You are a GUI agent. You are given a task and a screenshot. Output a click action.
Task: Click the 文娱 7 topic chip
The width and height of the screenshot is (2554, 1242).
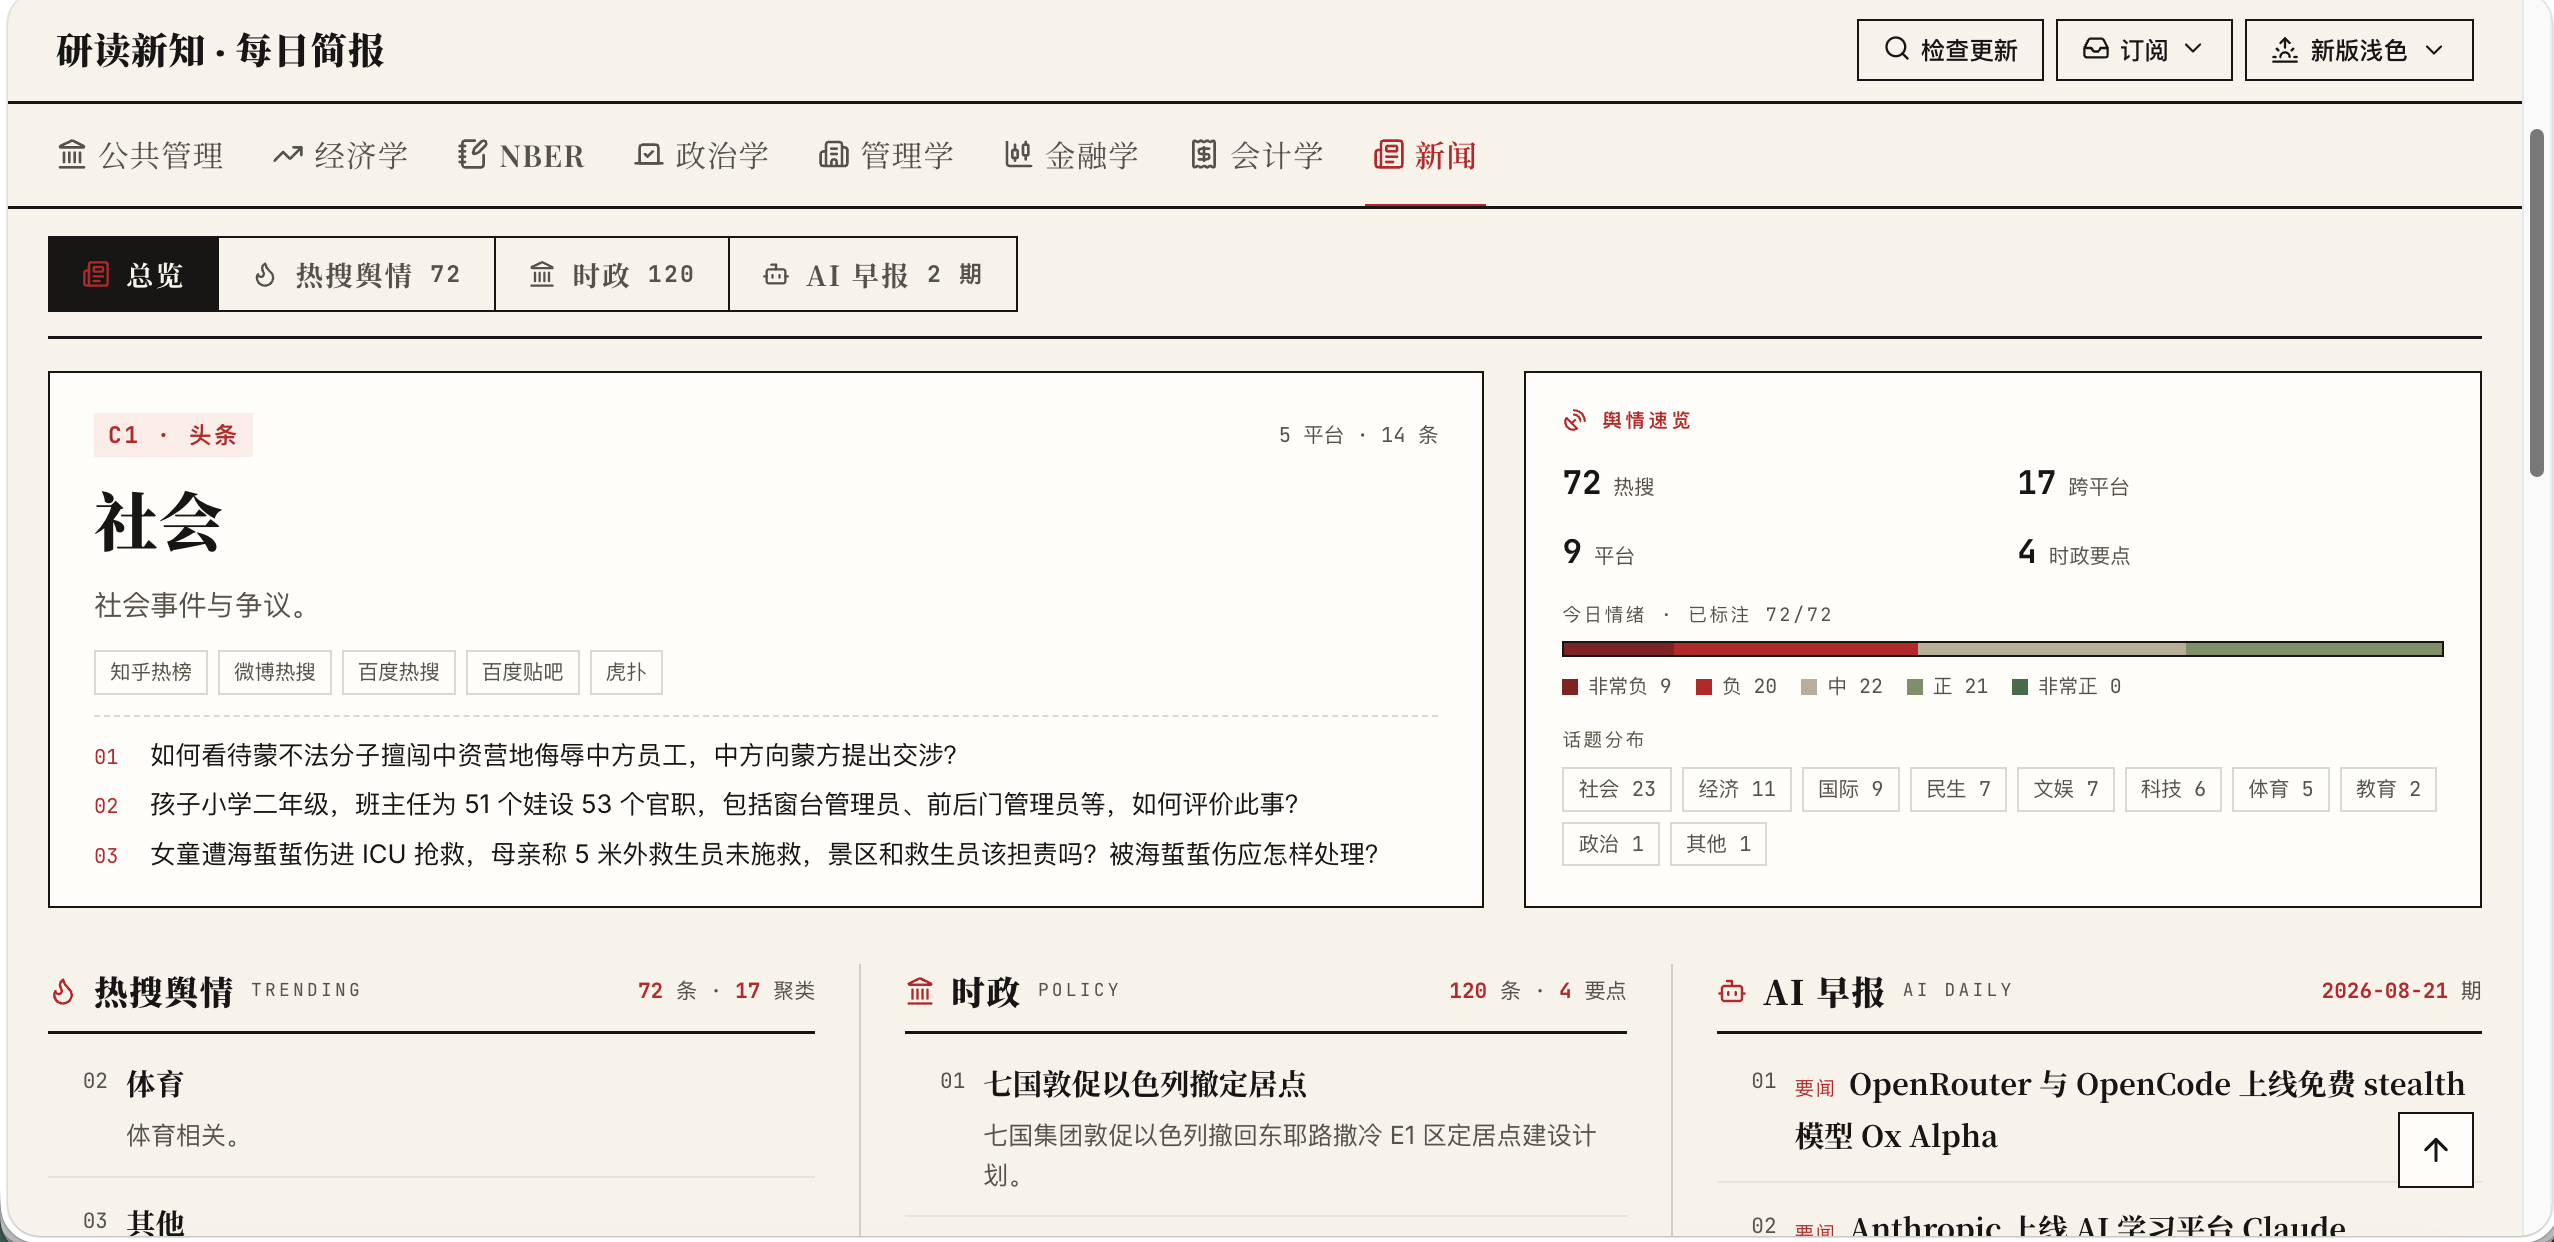click(2066, 789)
